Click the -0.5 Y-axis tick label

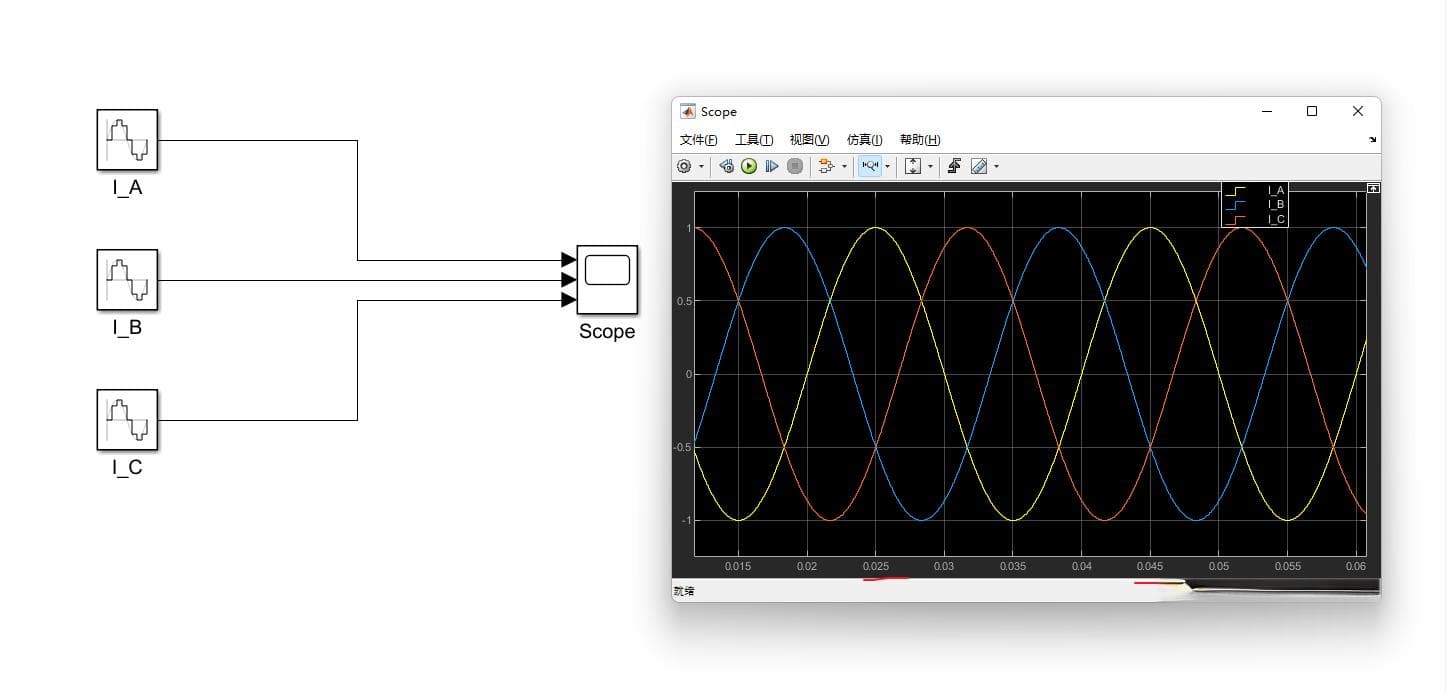681,447
